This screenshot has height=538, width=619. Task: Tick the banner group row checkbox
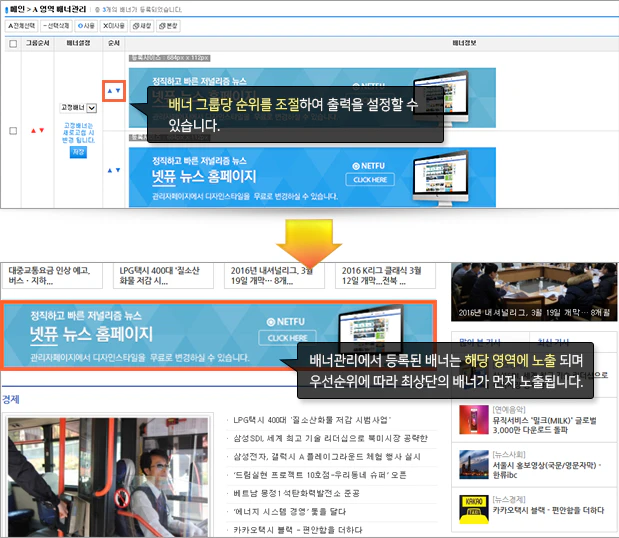point(13,131)
